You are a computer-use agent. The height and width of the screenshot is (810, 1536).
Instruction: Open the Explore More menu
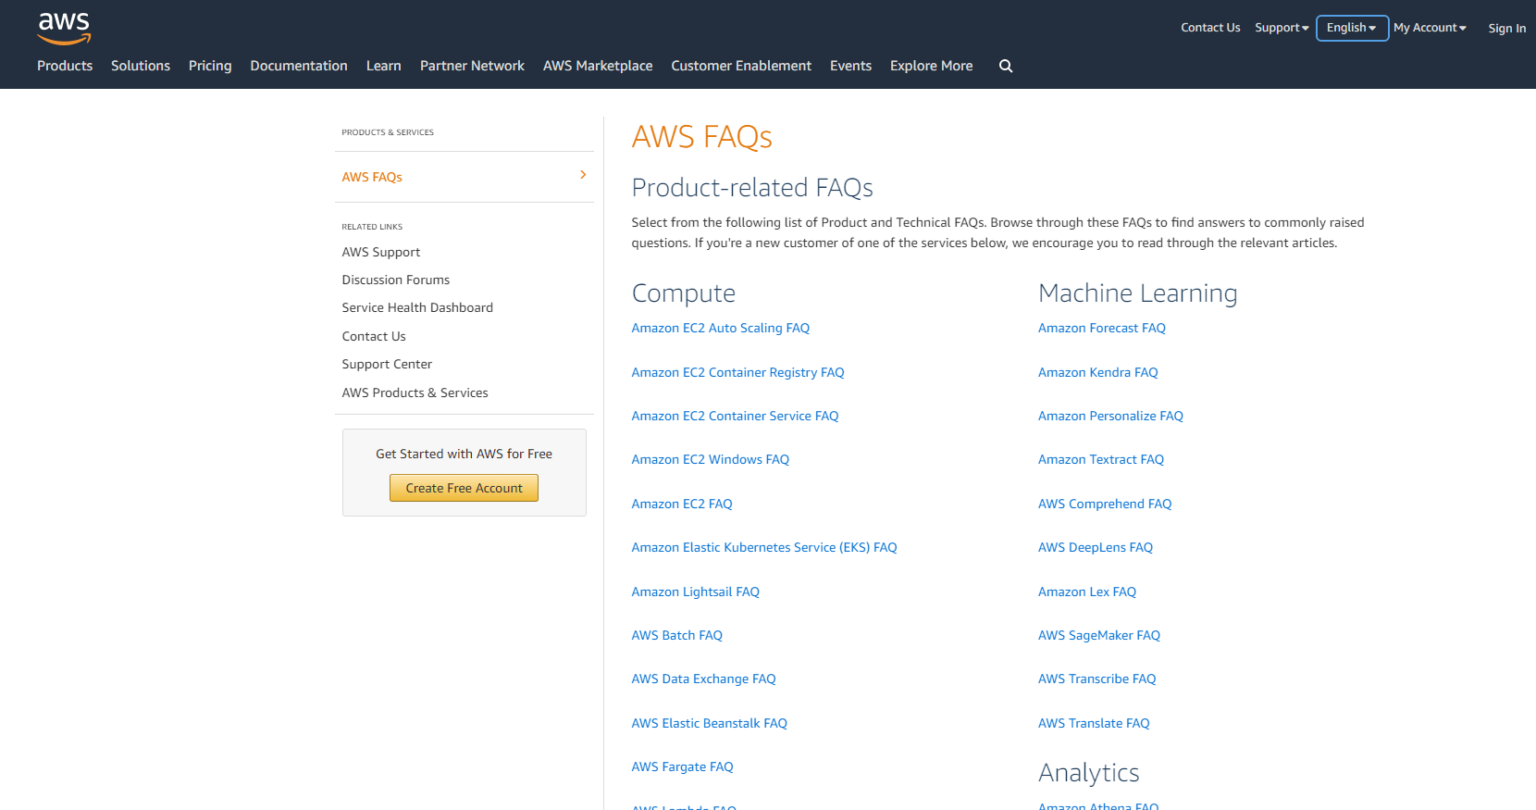[x=930, y=65]
